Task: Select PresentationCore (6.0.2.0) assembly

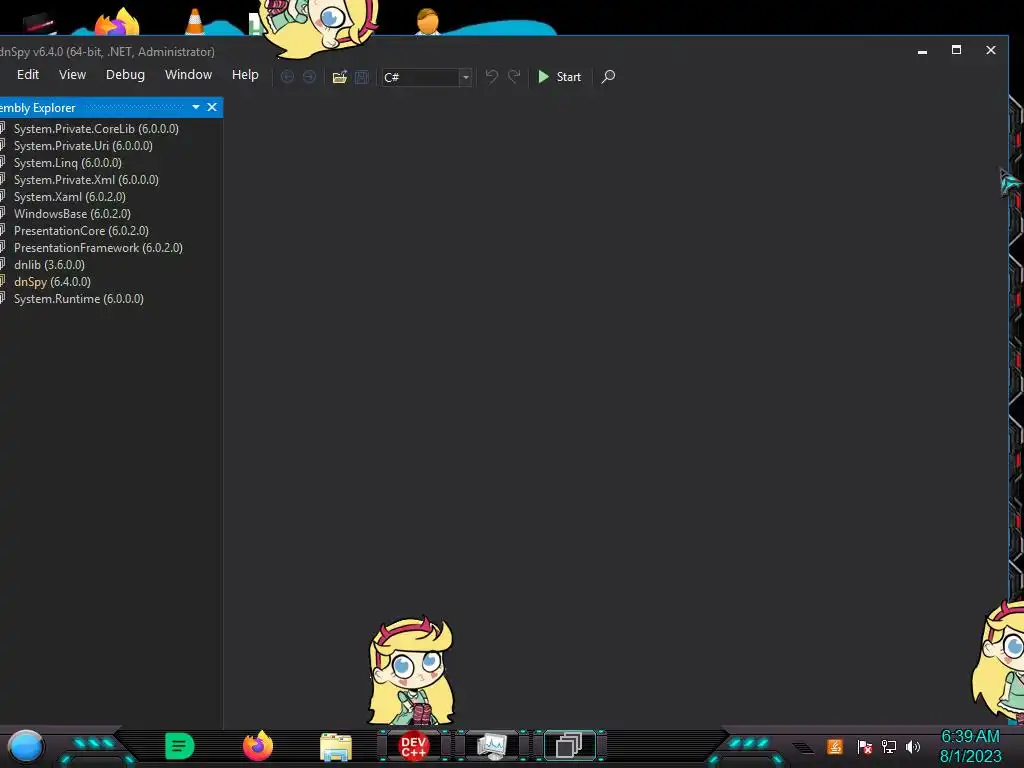Action: 81,231
